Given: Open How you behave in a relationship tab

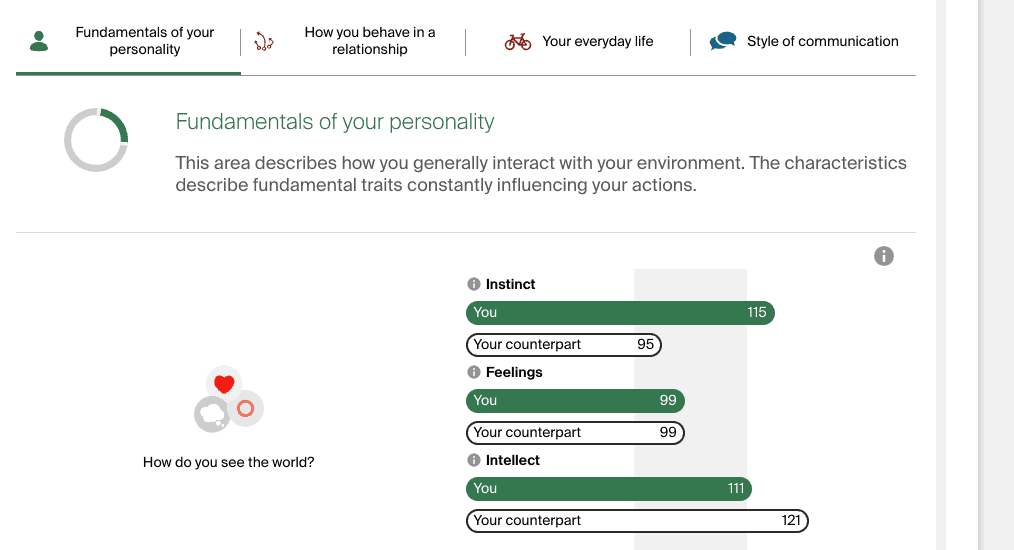Looking at the screenshot, I should click(370, 41).
